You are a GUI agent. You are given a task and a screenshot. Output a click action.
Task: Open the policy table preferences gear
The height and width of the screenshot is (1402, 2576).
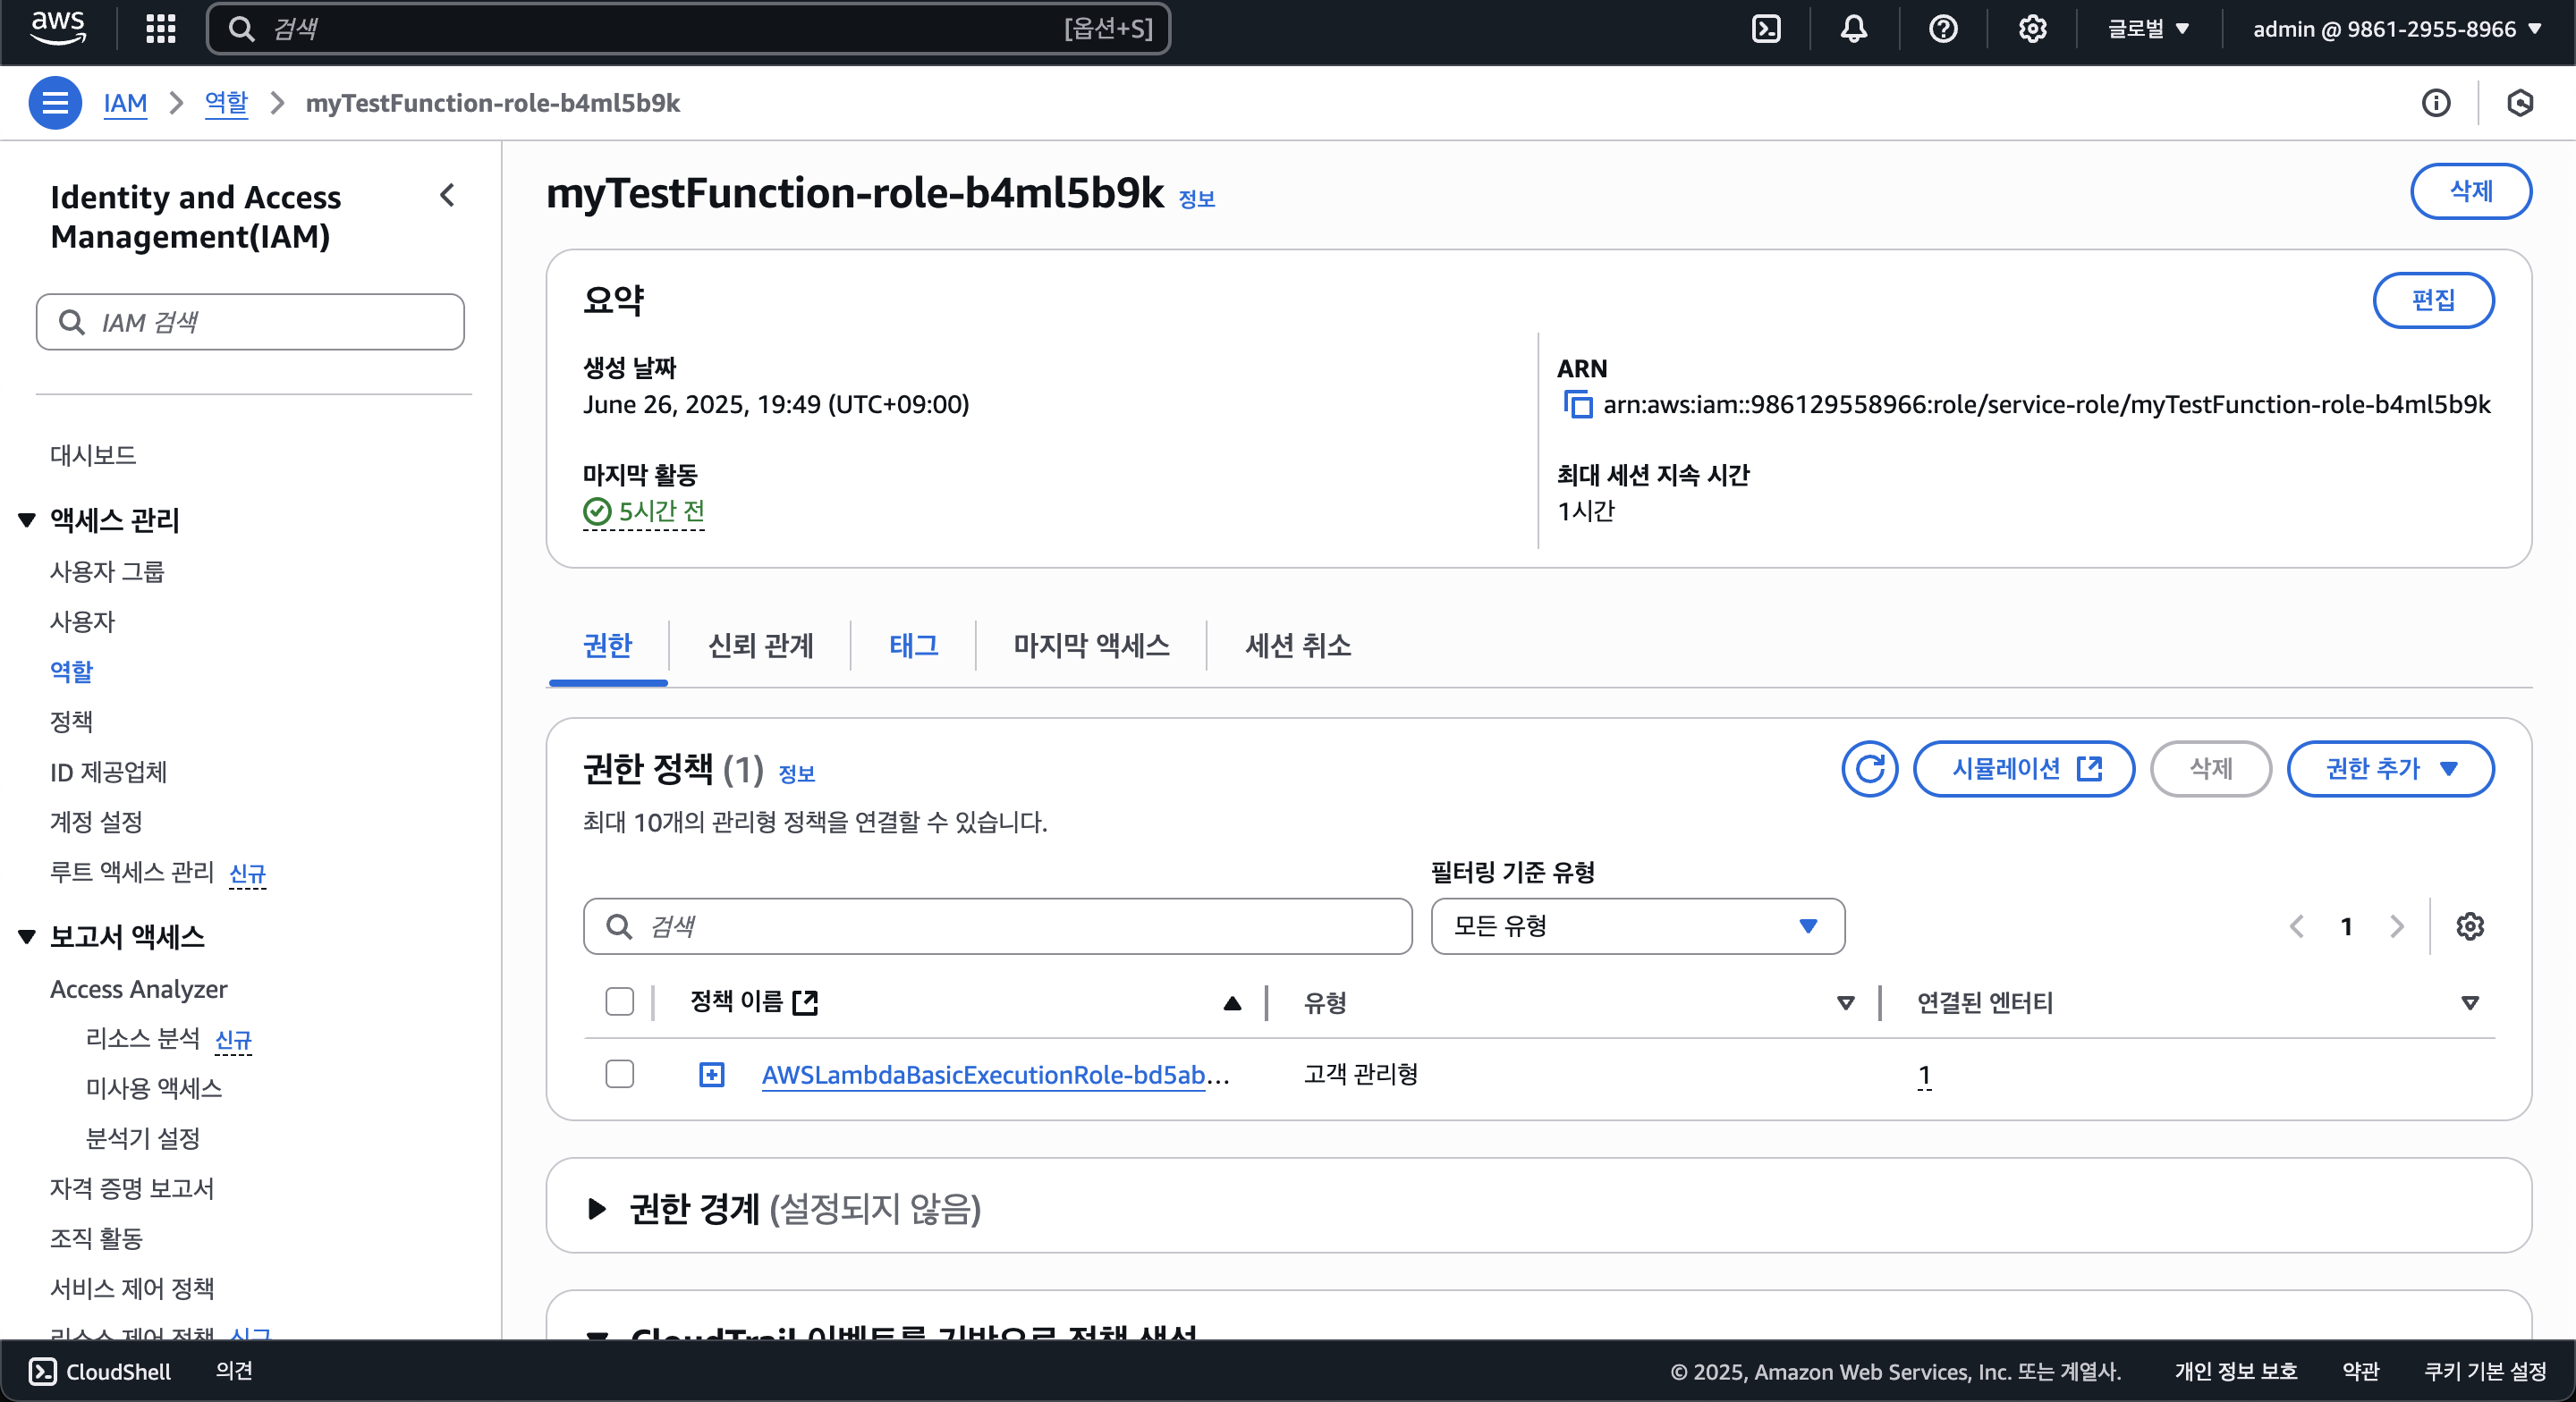coord(2470,926)
